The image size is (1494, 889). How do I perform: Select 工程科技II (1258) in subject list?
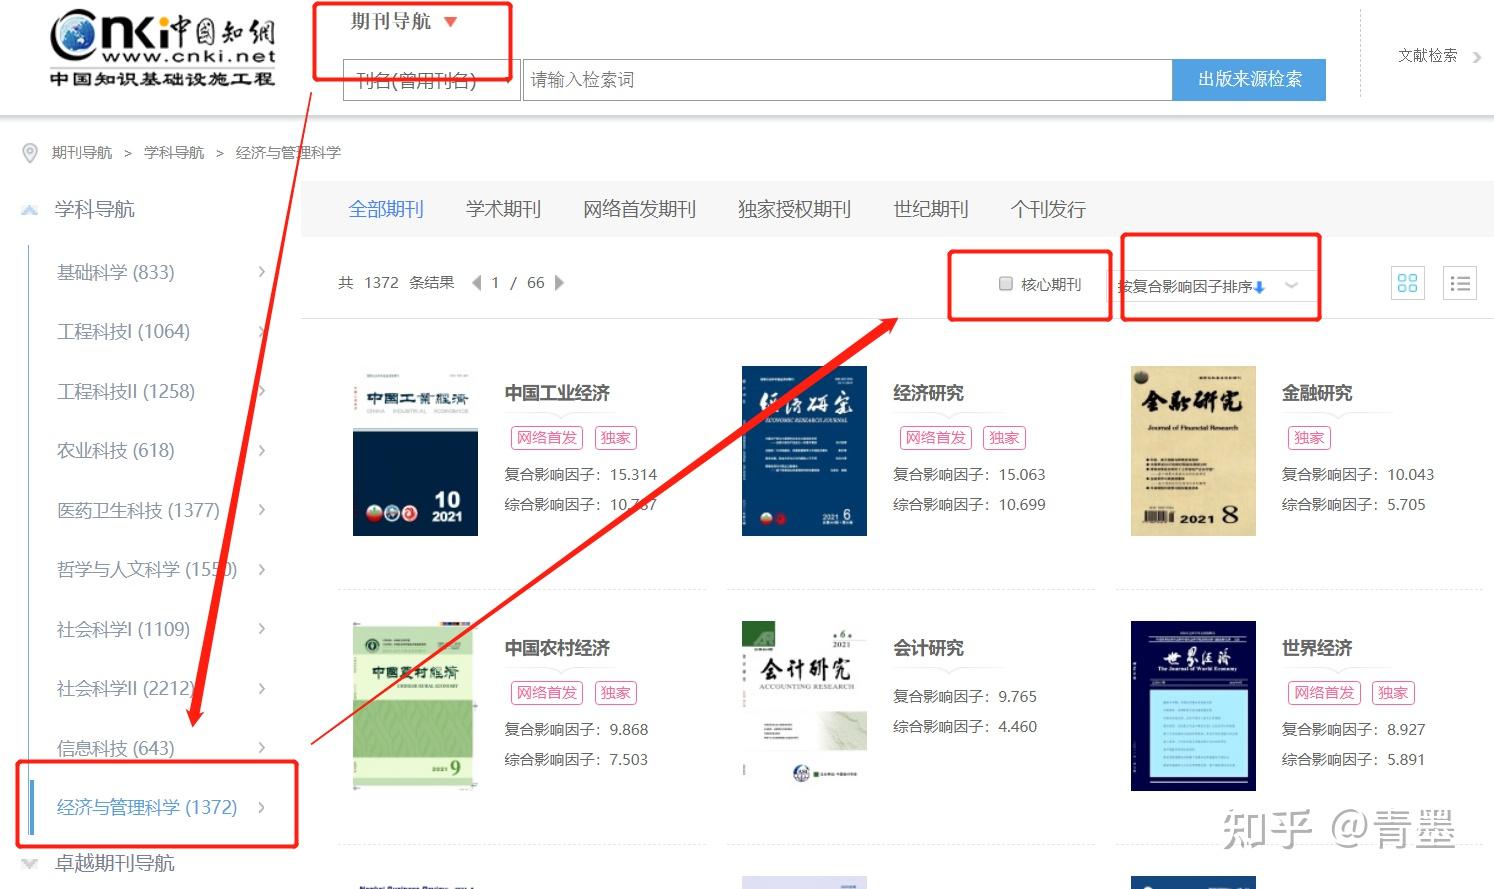click(126, 391)
